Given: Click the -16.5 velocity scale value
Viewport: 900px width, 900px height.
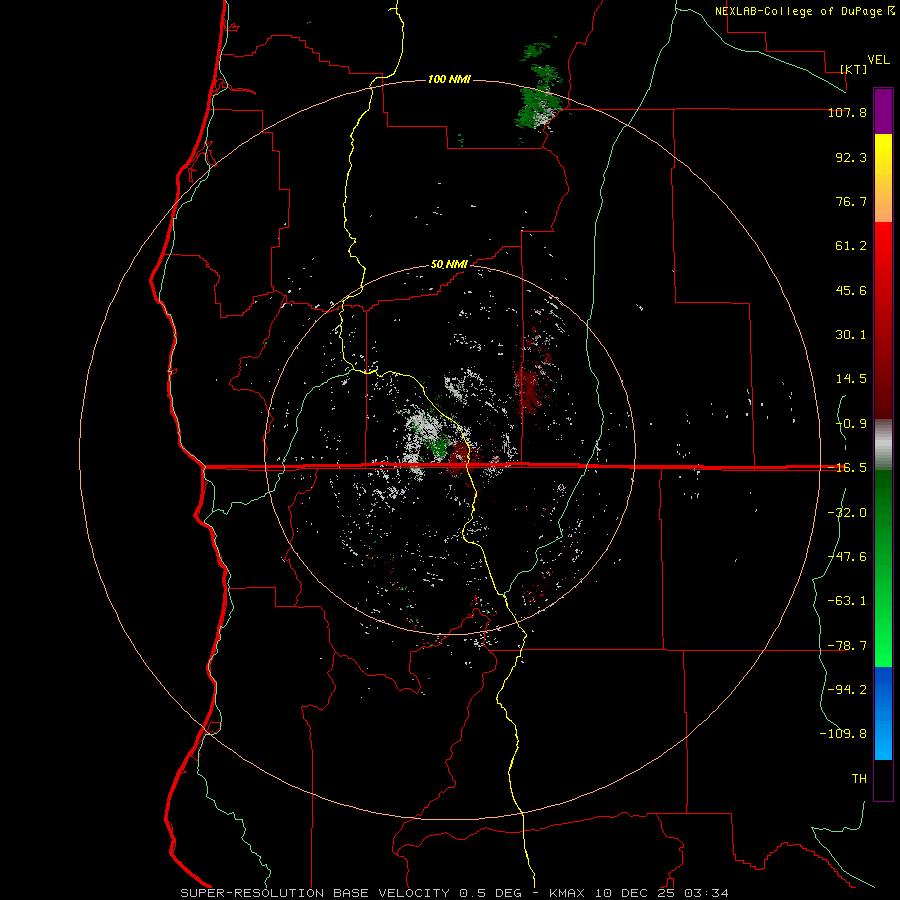Looking at the screenshot, I should (847, 468).
